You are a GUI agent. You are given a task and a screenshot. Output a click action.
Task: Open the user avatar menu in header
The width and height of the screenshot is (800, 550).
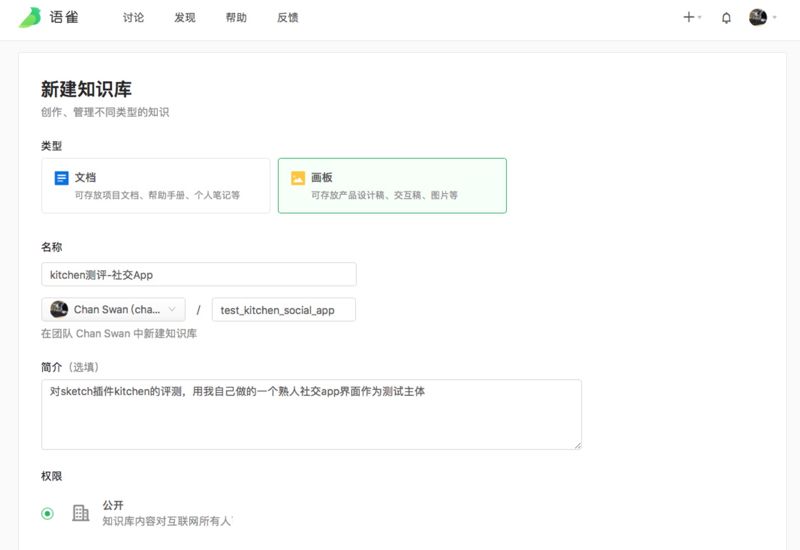click(x=763, y=17)
